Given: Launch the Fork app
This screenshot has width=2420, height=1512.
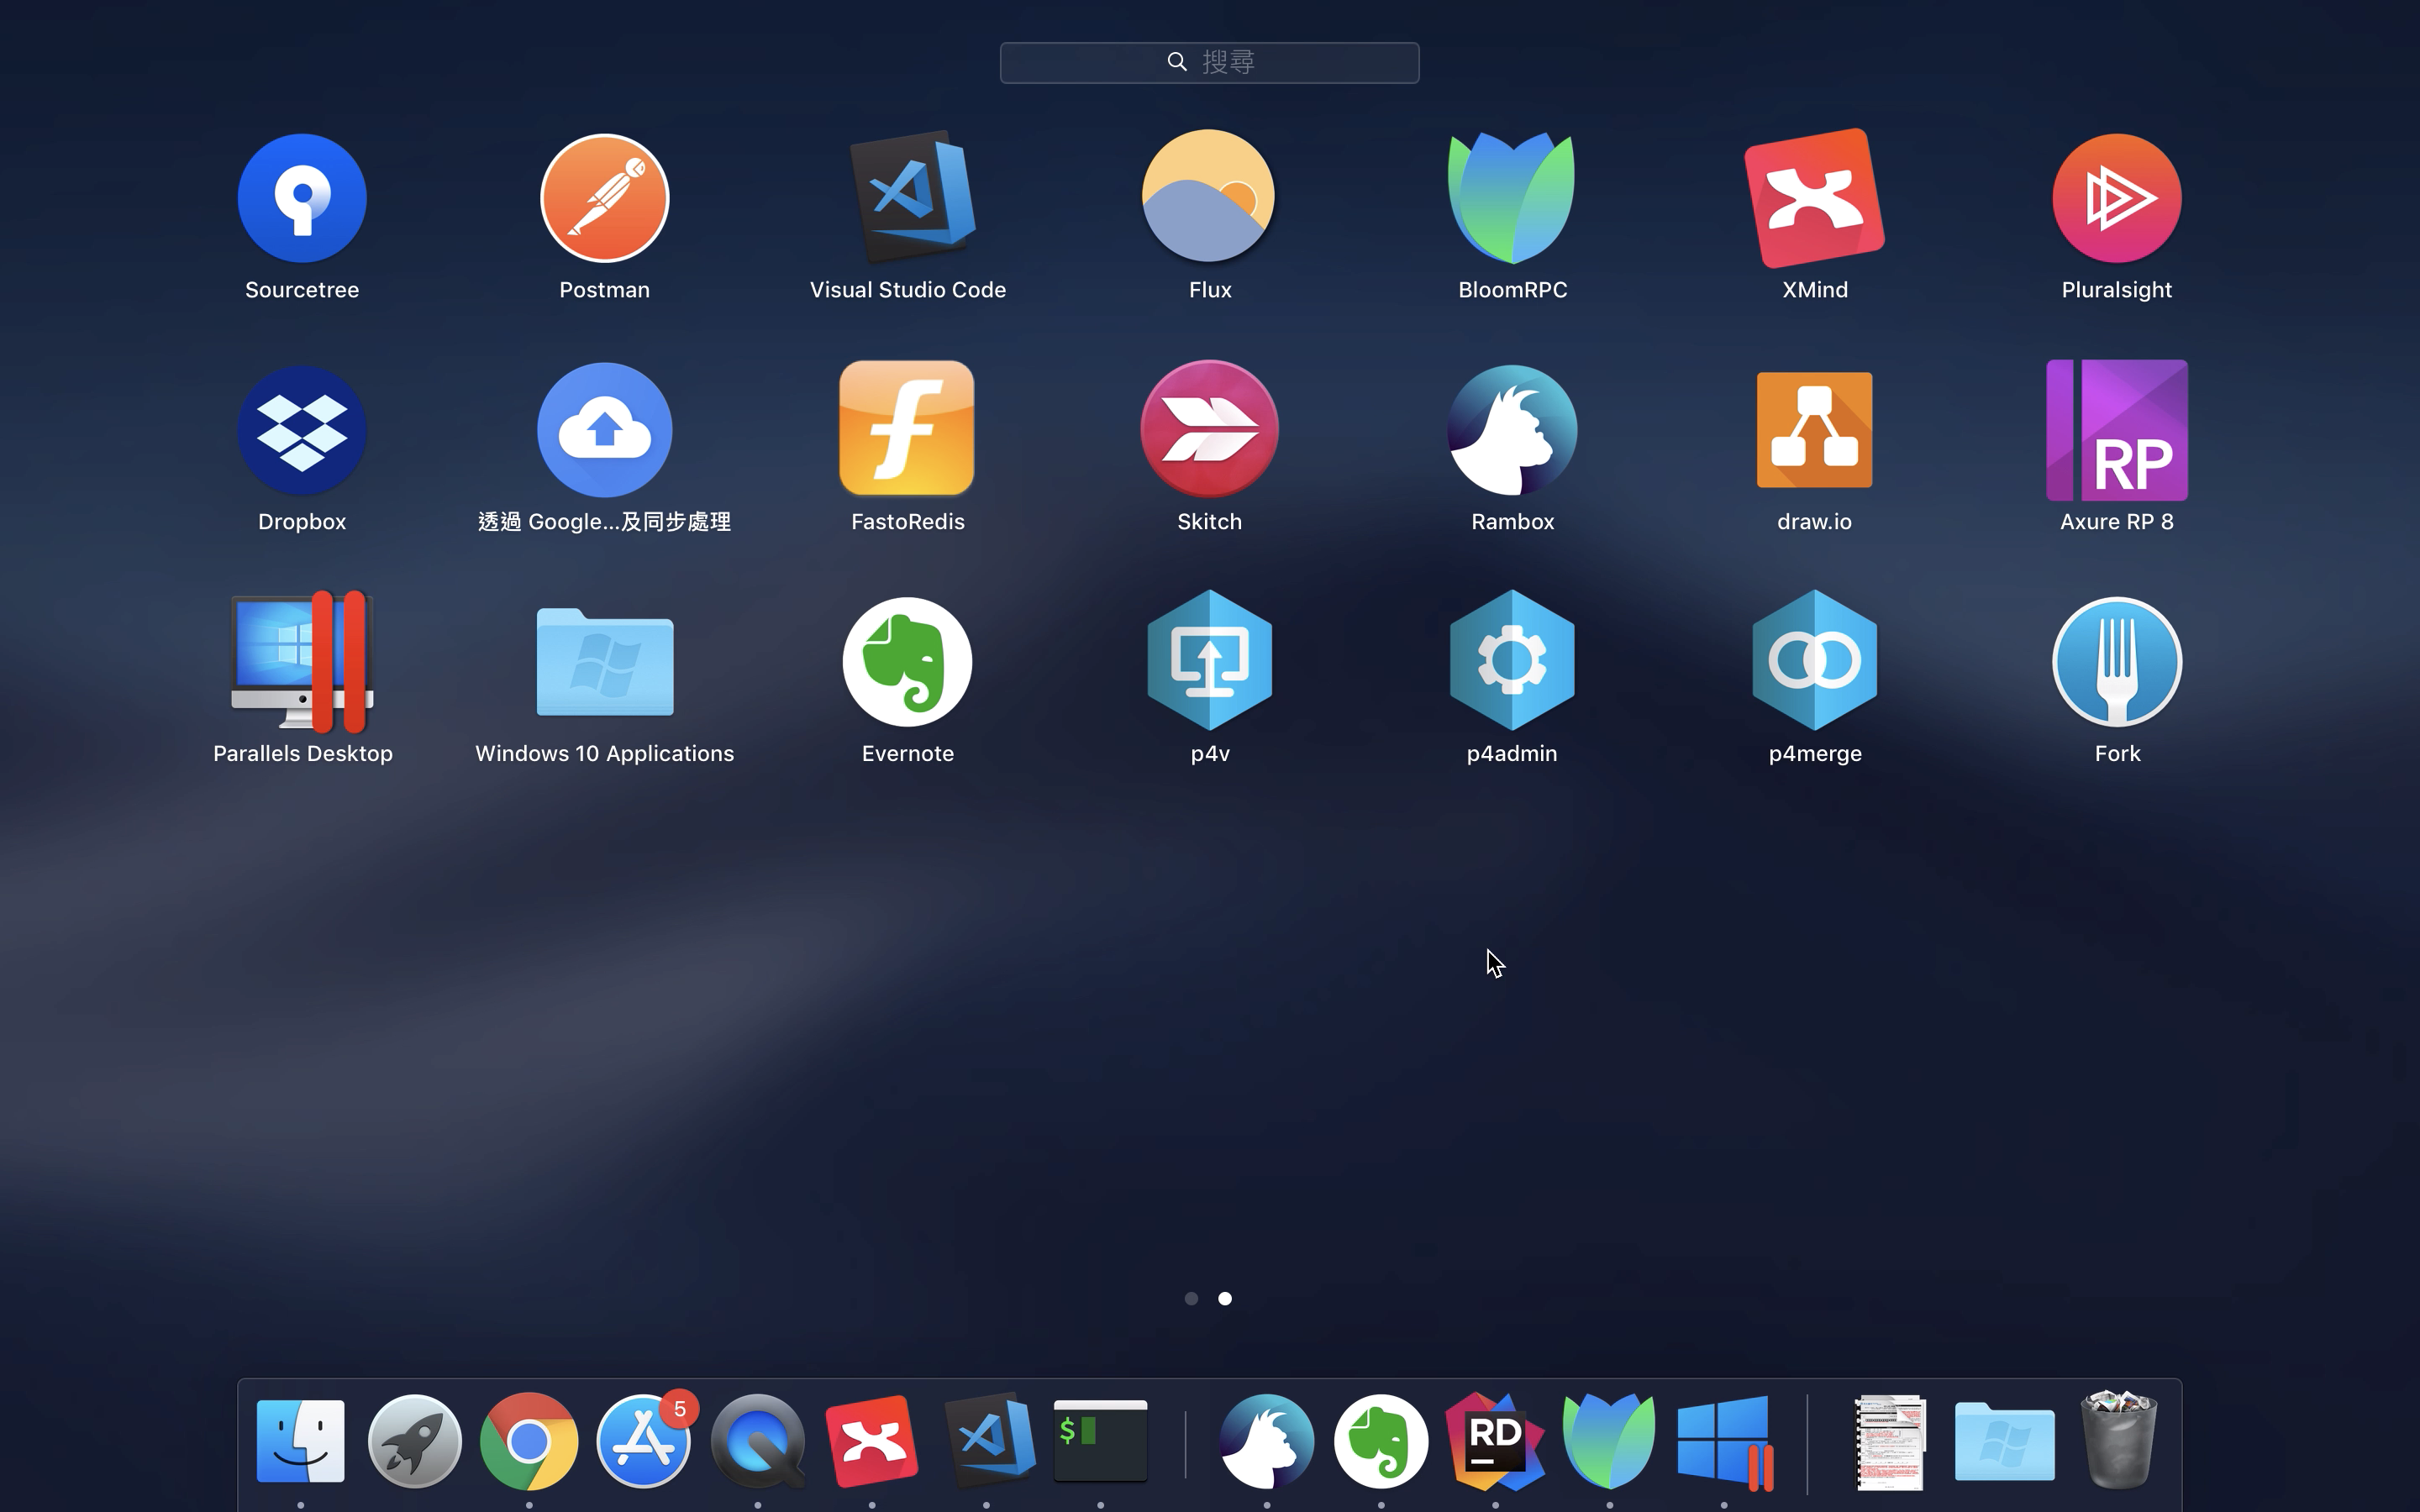Looking at the screenshot, I should point(2116,662).
